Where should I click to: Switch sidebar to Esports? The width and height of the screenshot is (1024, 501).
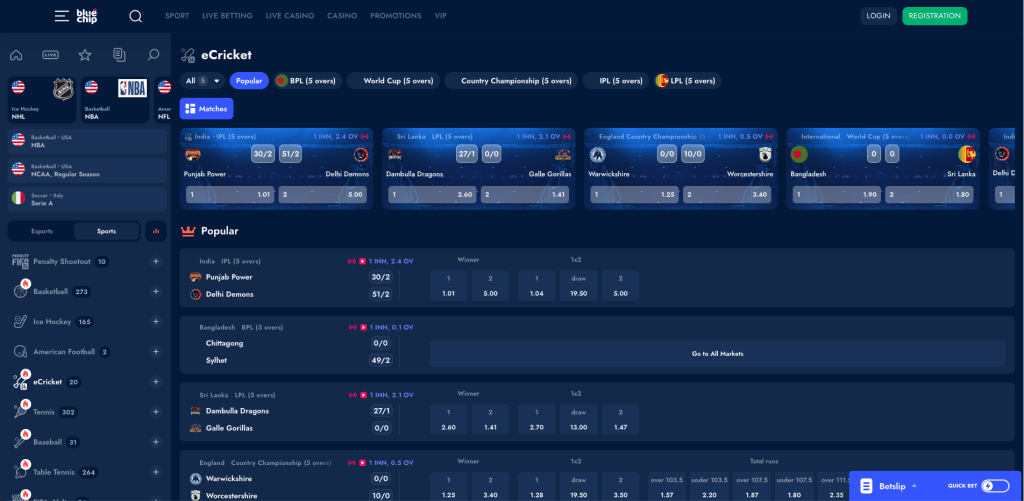(x=42, y=231)
